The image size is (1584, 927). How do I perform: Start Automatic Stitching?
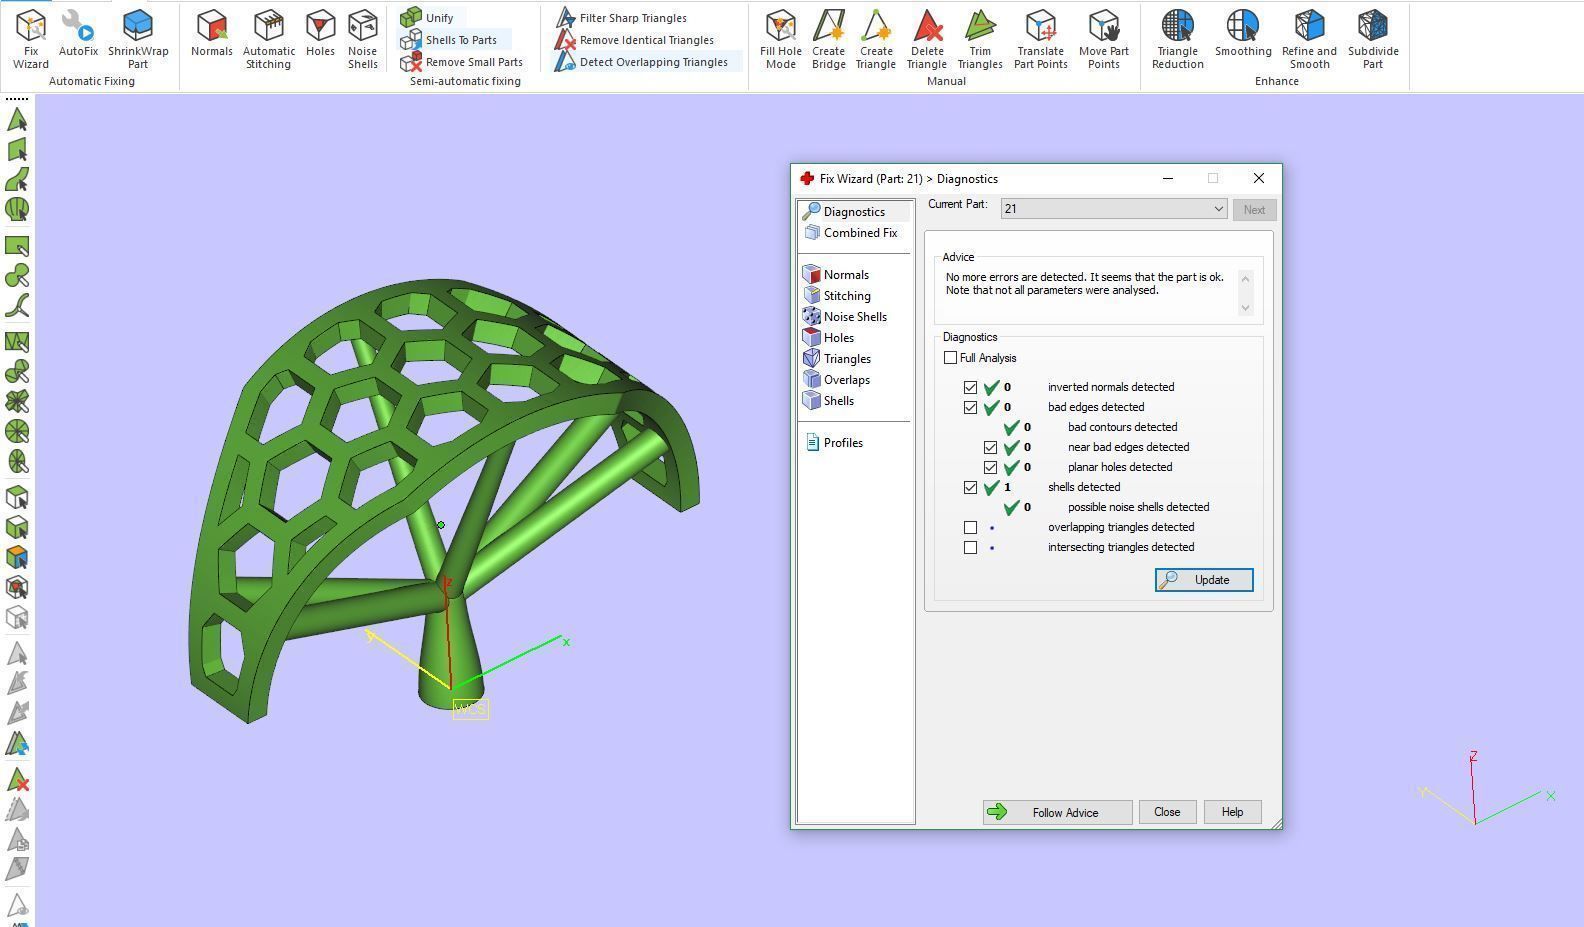(x=269, y=40)
